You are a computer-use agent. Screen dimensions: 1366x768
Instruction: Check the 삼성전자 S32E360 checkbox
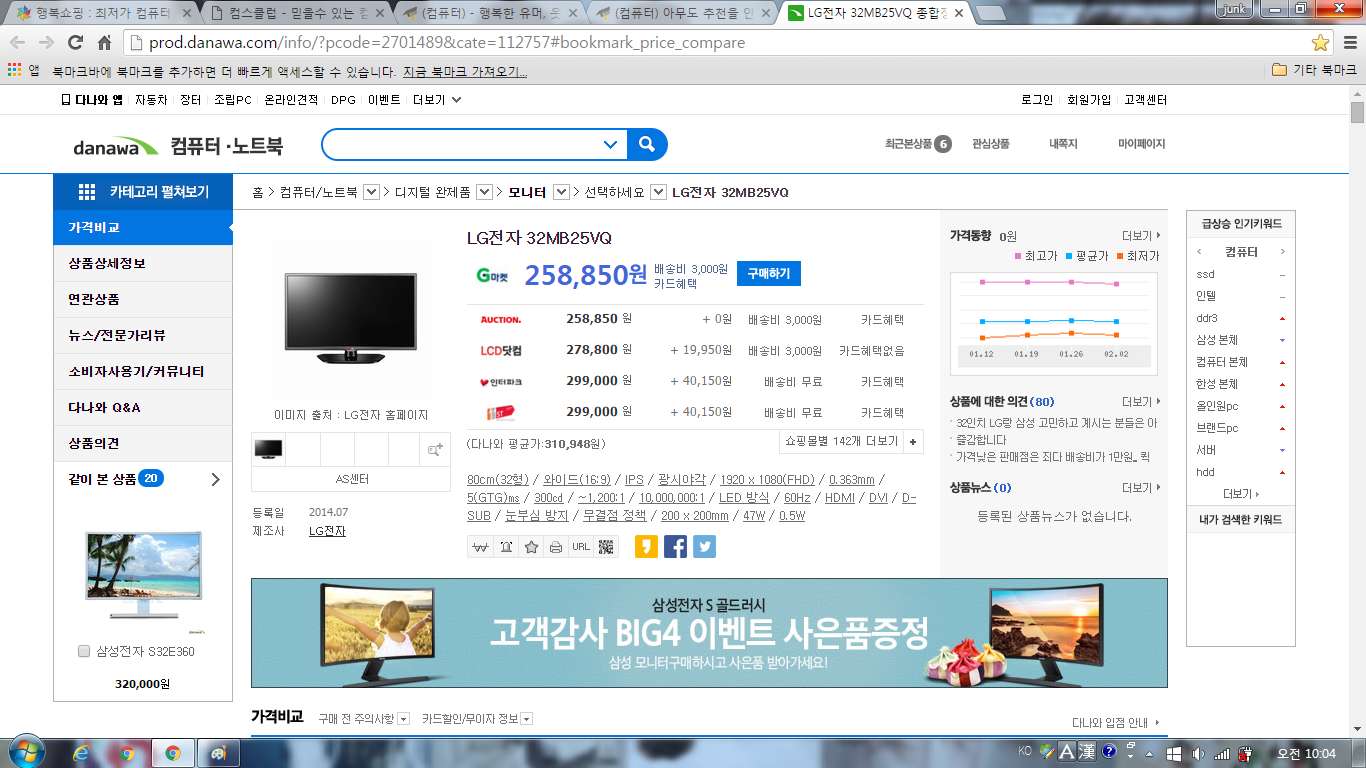(x=84, y=652)
